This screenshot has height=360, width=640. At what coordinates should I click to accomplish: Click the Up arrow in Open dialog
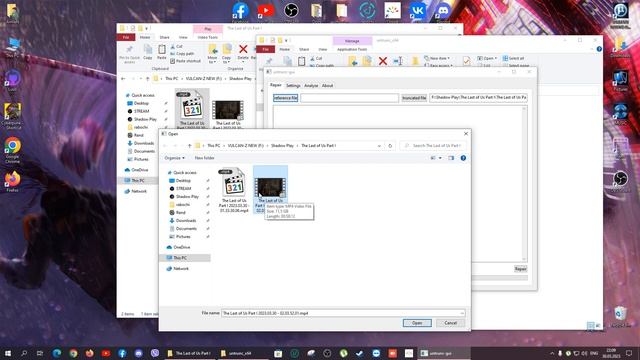click(189, 146)
